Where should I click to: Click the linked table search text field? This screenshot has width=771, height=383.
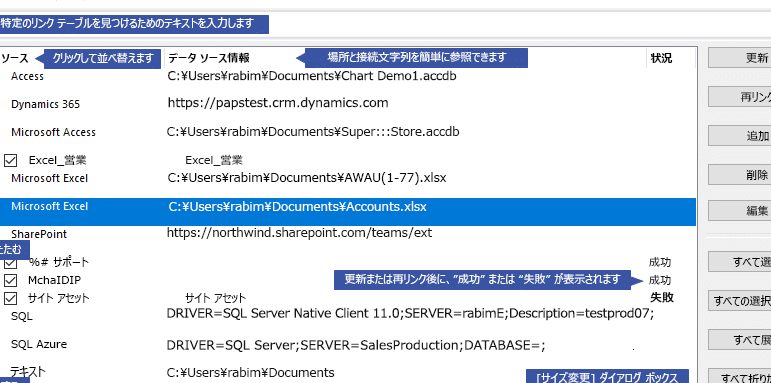tap(386, 24)
